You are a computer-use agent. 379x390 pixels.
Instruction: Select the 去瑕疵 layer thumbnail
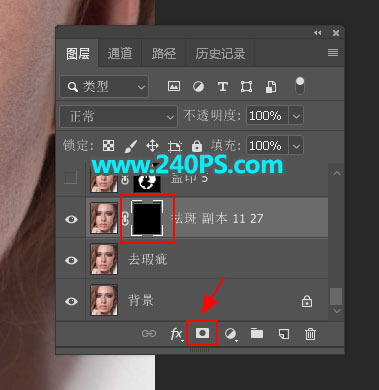tap(104, 259)
